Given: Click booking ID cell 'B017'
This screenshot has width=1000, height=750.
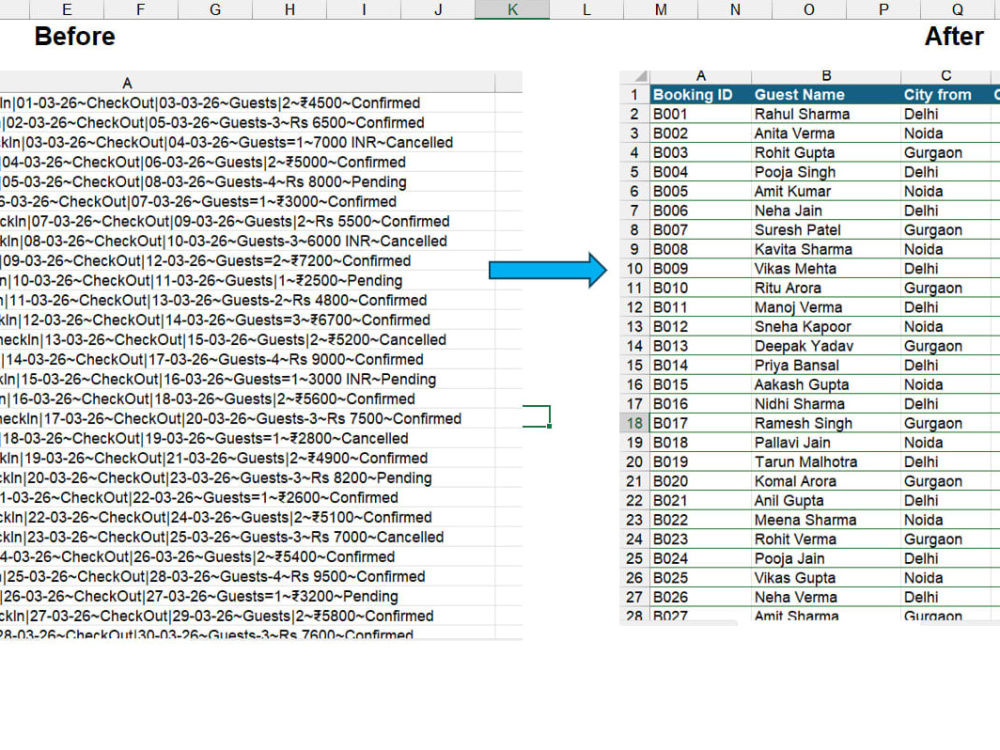Looking at the screenshot, I should [700, 423].
